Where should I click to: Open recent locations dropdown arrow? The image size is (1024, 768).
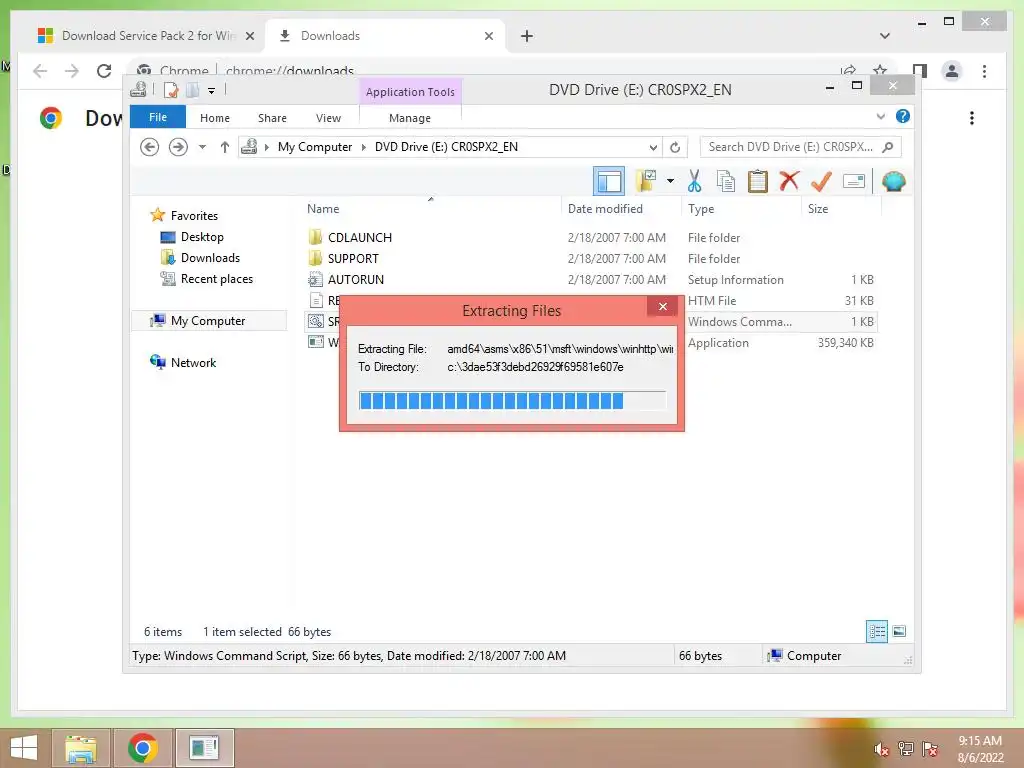(x=202, y=147)
